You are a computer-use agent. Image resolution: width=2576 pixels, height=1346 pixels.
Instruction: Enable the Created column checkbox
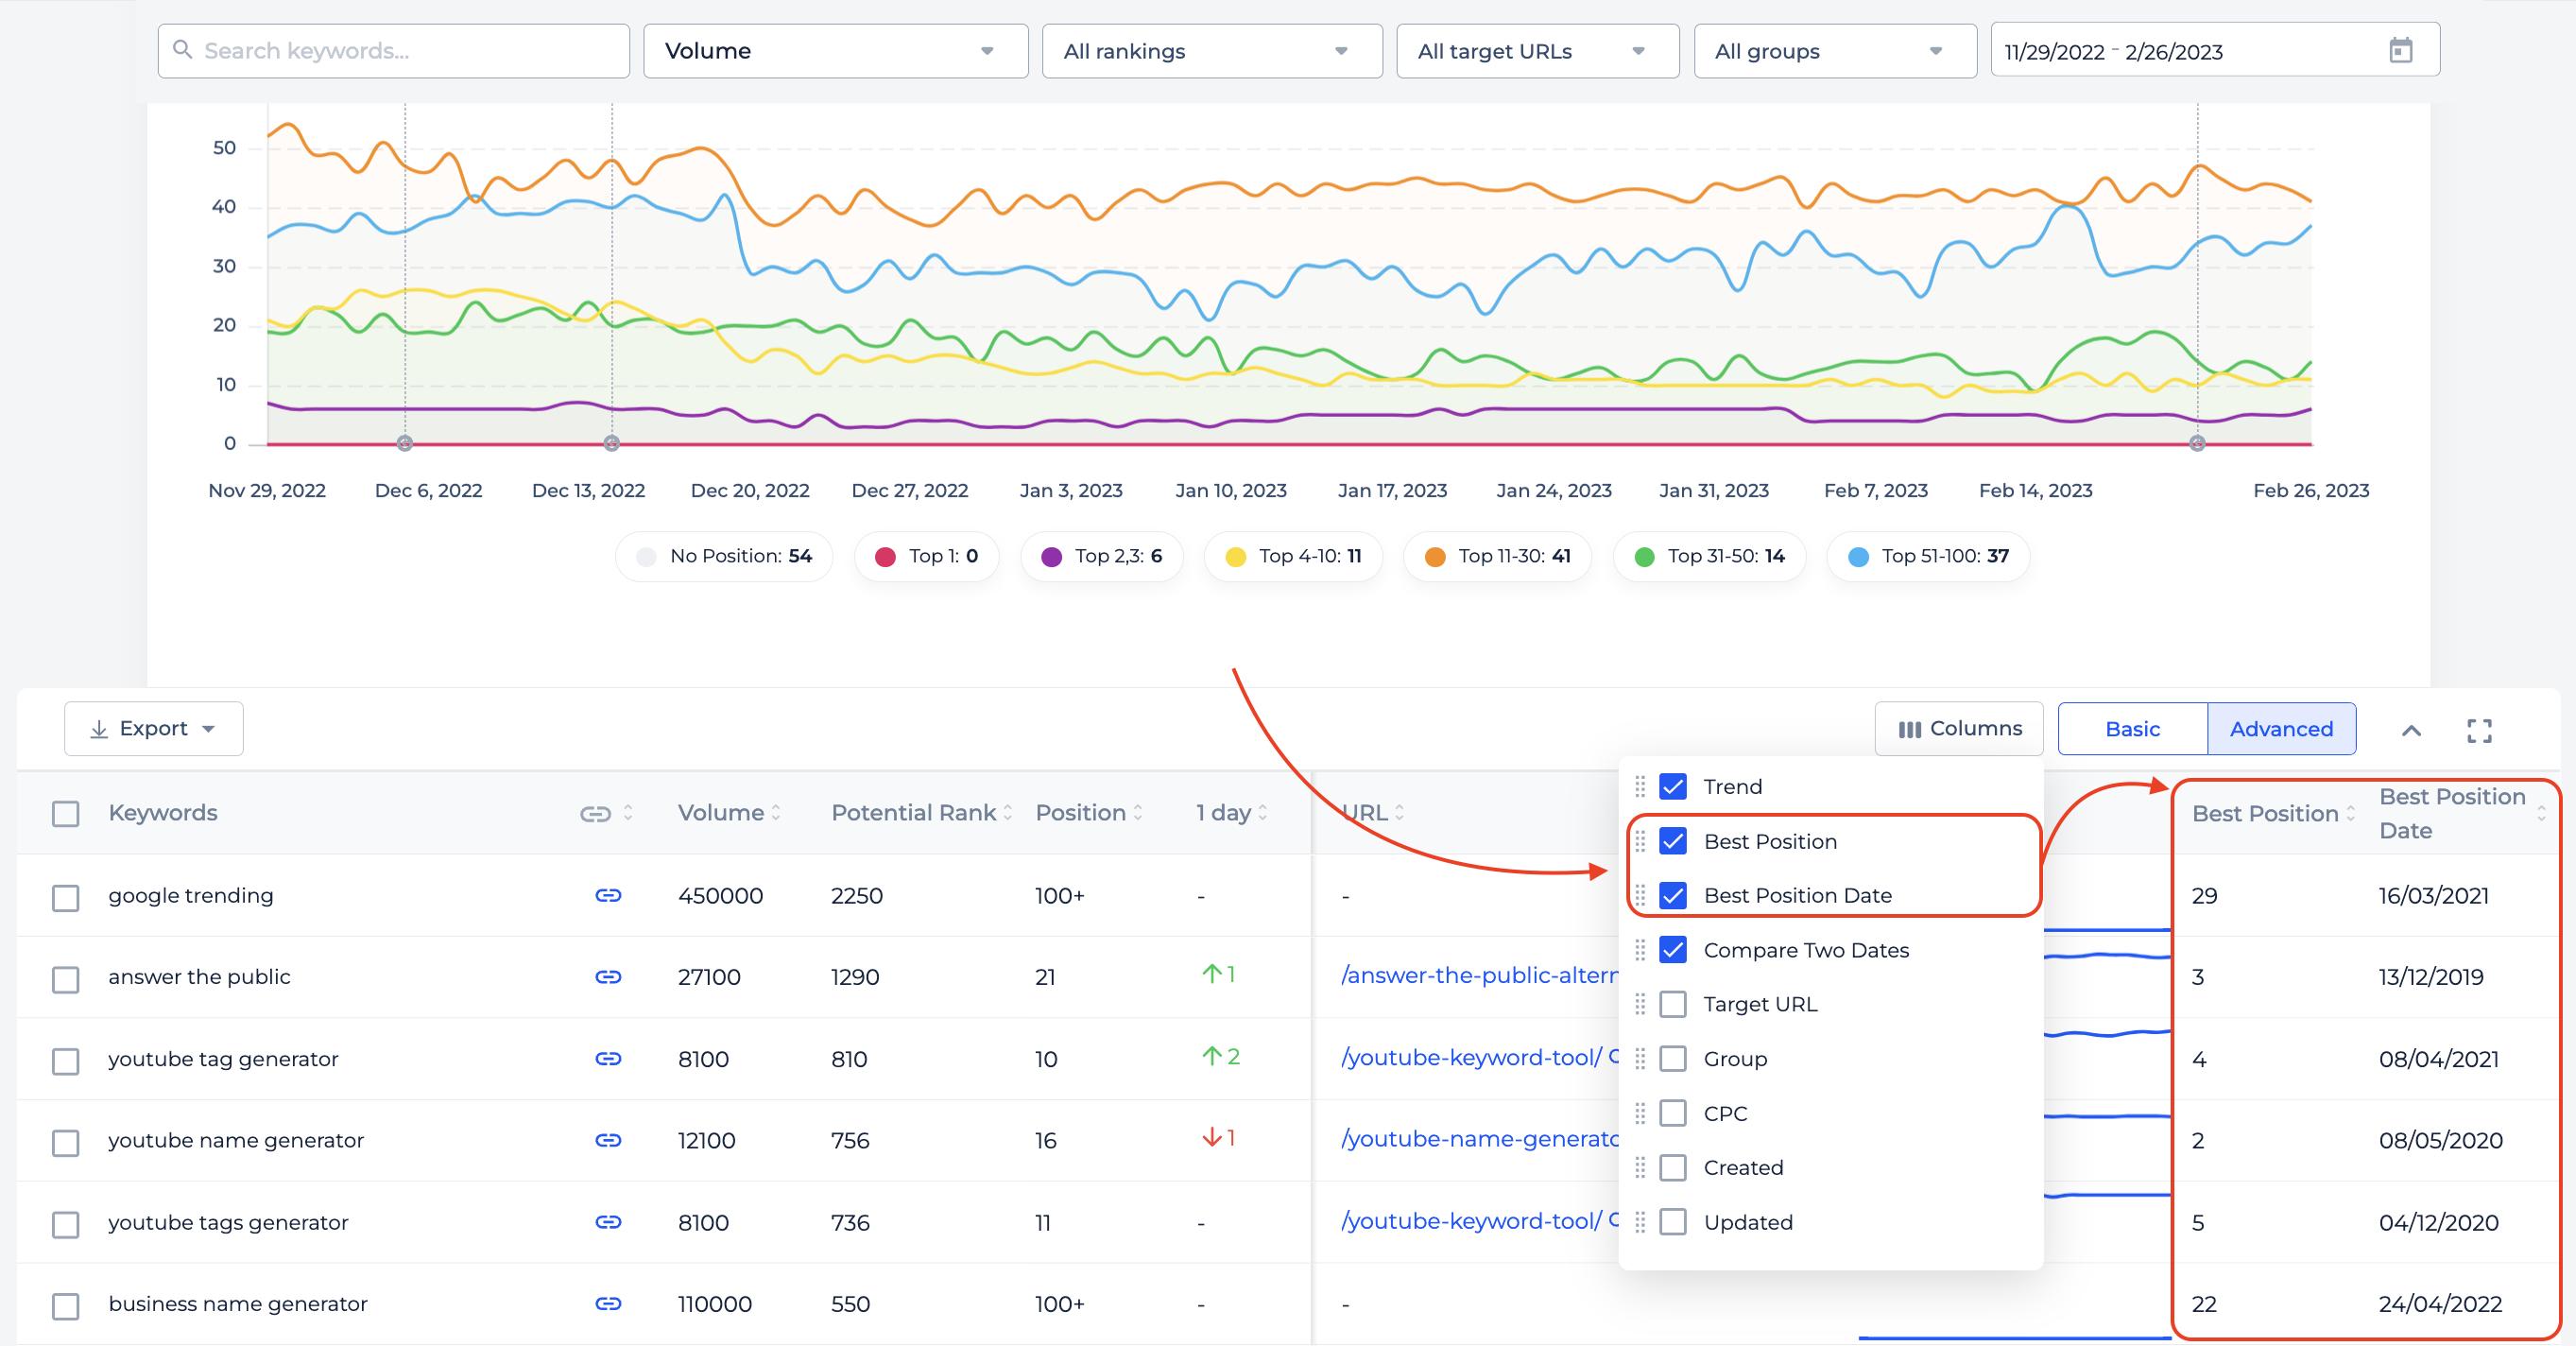1673,1167
